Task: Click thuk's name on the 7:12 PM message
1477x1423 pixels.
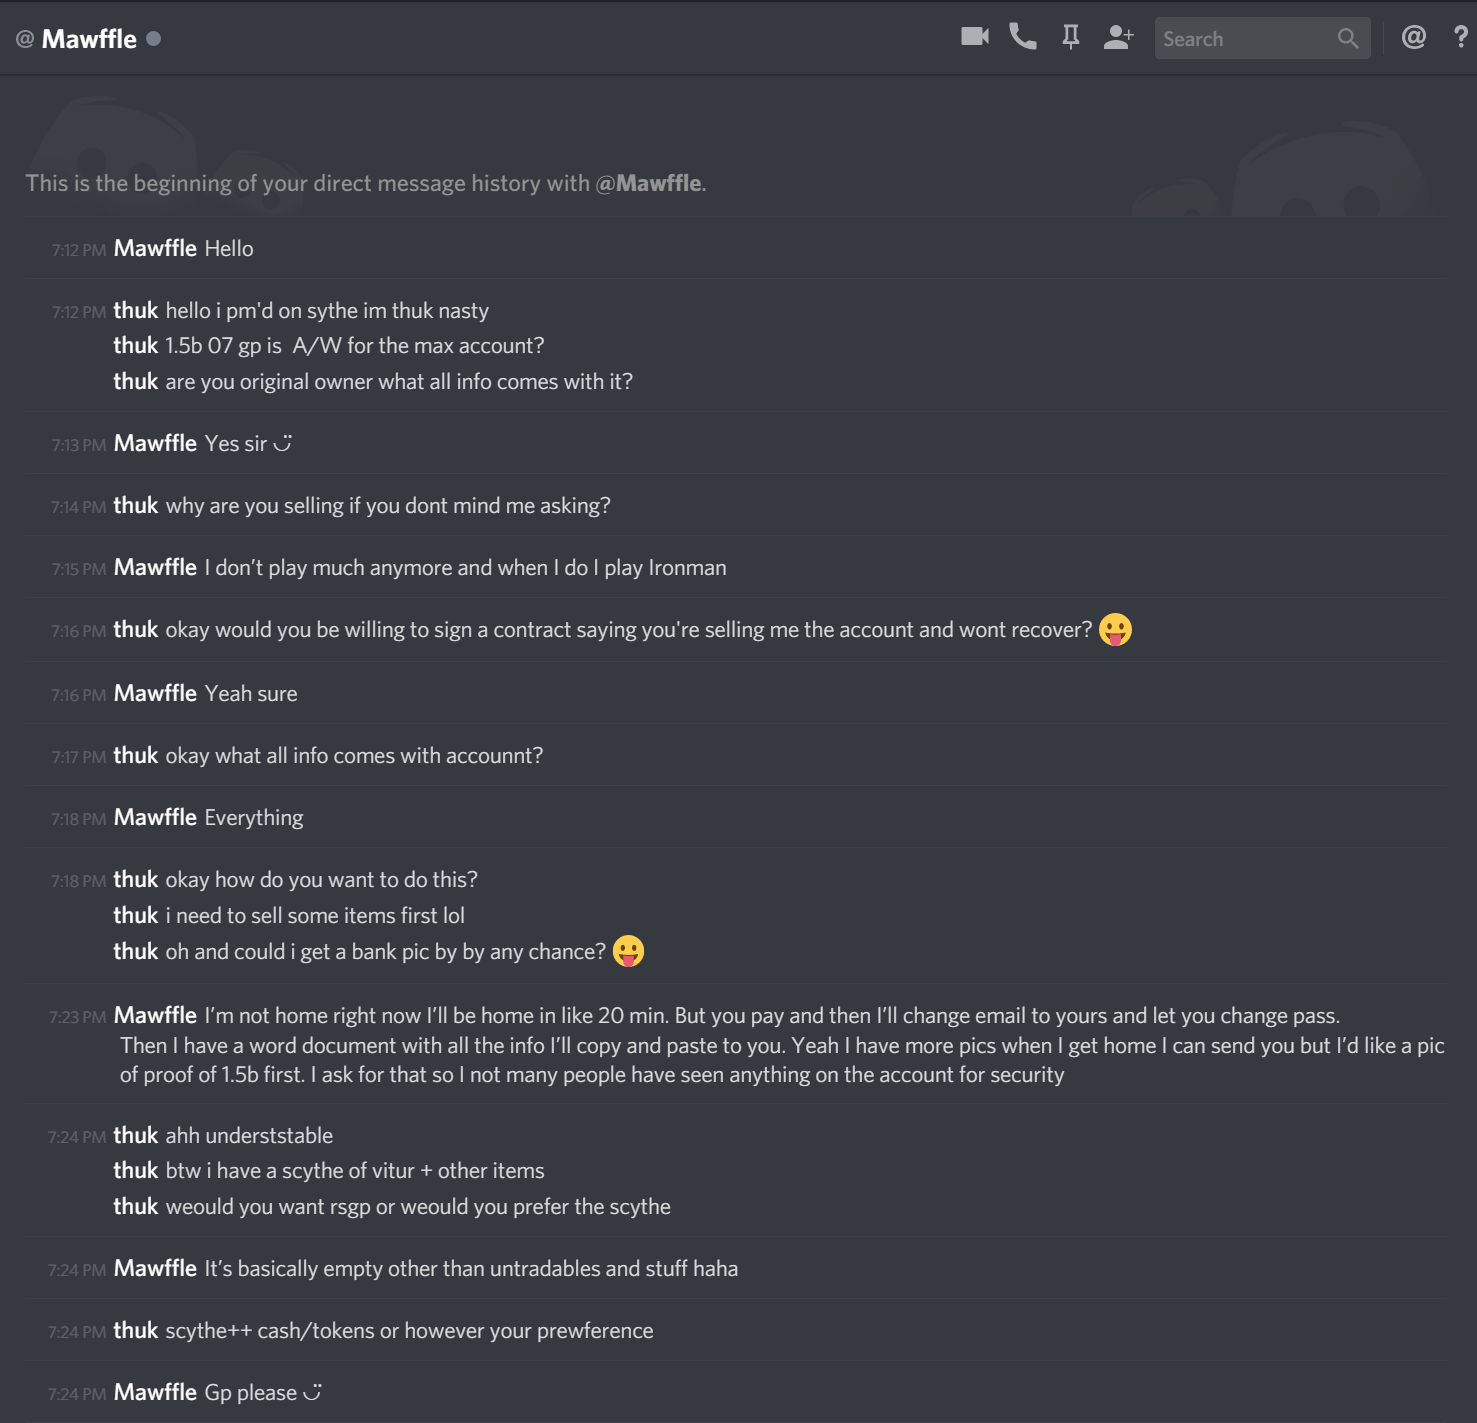Action: point(136,310)
